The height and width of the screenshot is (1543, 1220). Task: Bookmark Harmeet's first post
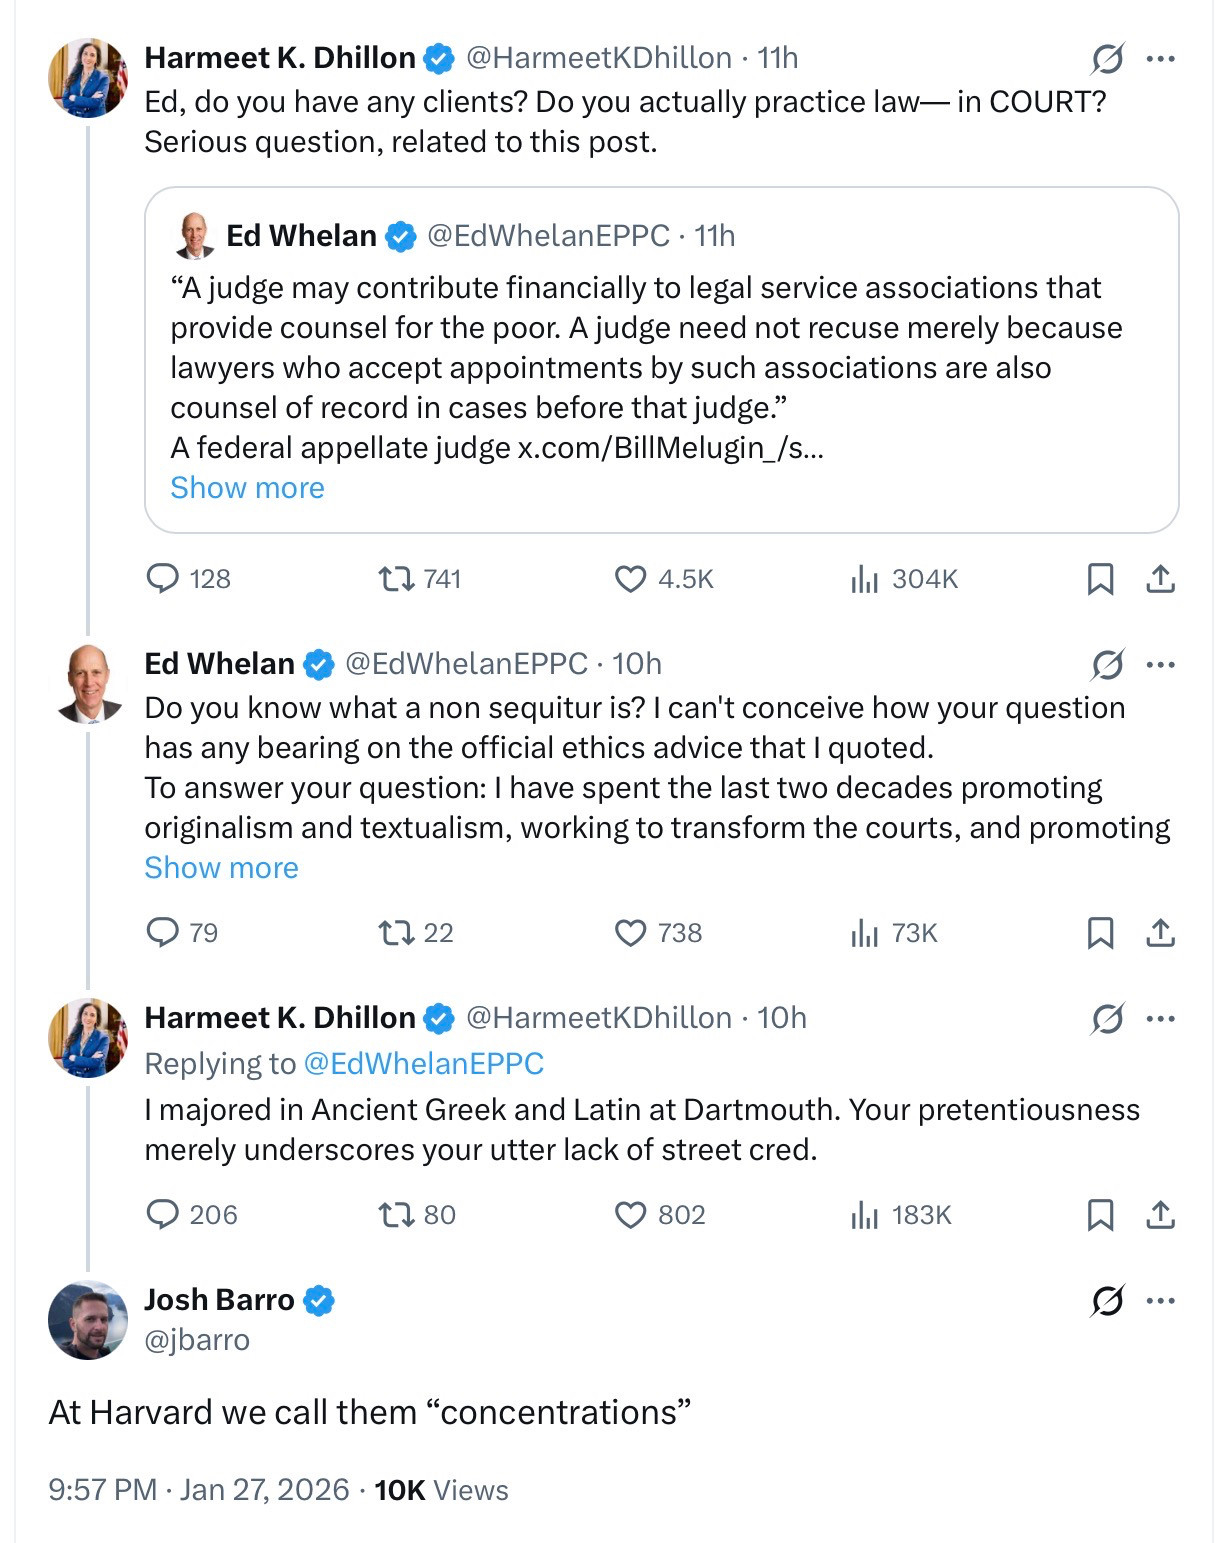pyautogui.click(x=1100, y=579)
